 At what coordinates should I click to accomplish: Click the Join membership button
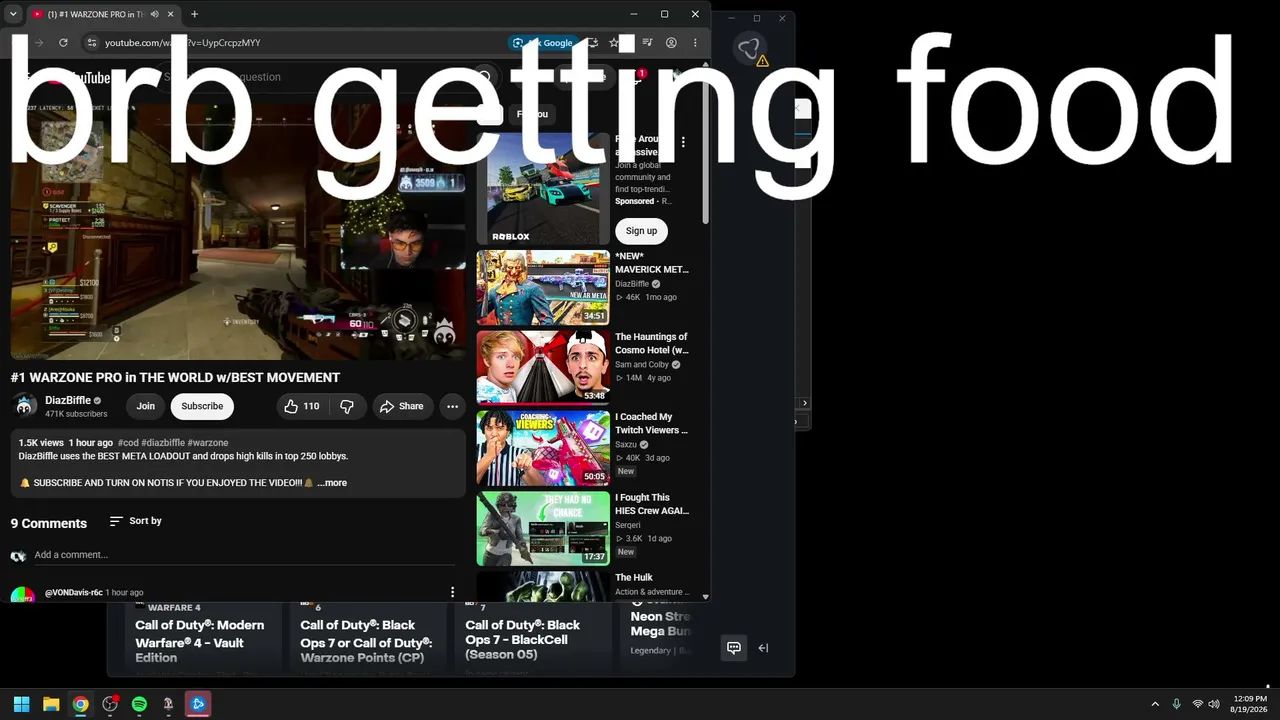tap(146, 406)
